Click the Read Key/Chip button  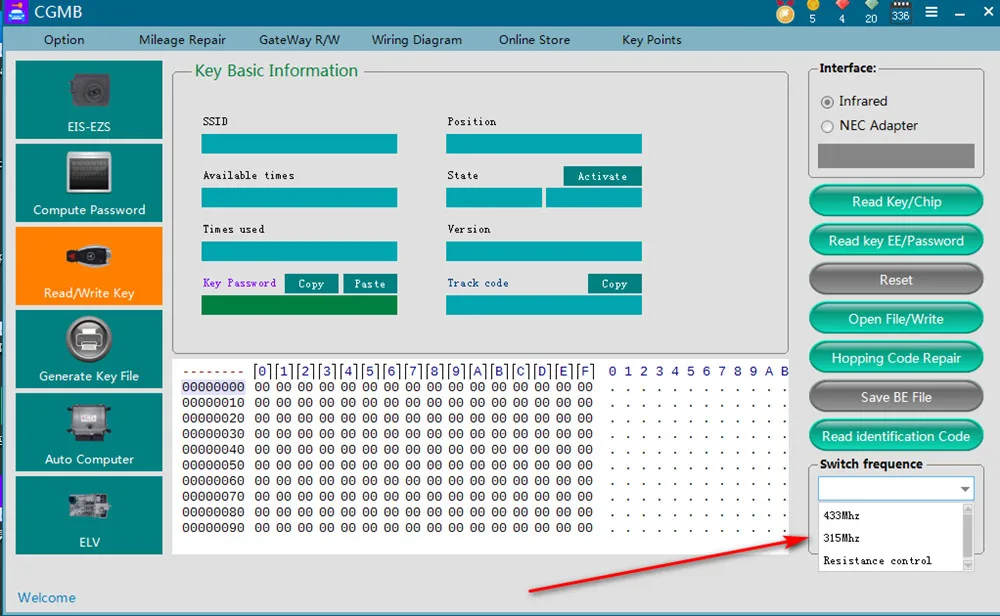[x=896, y=202]
